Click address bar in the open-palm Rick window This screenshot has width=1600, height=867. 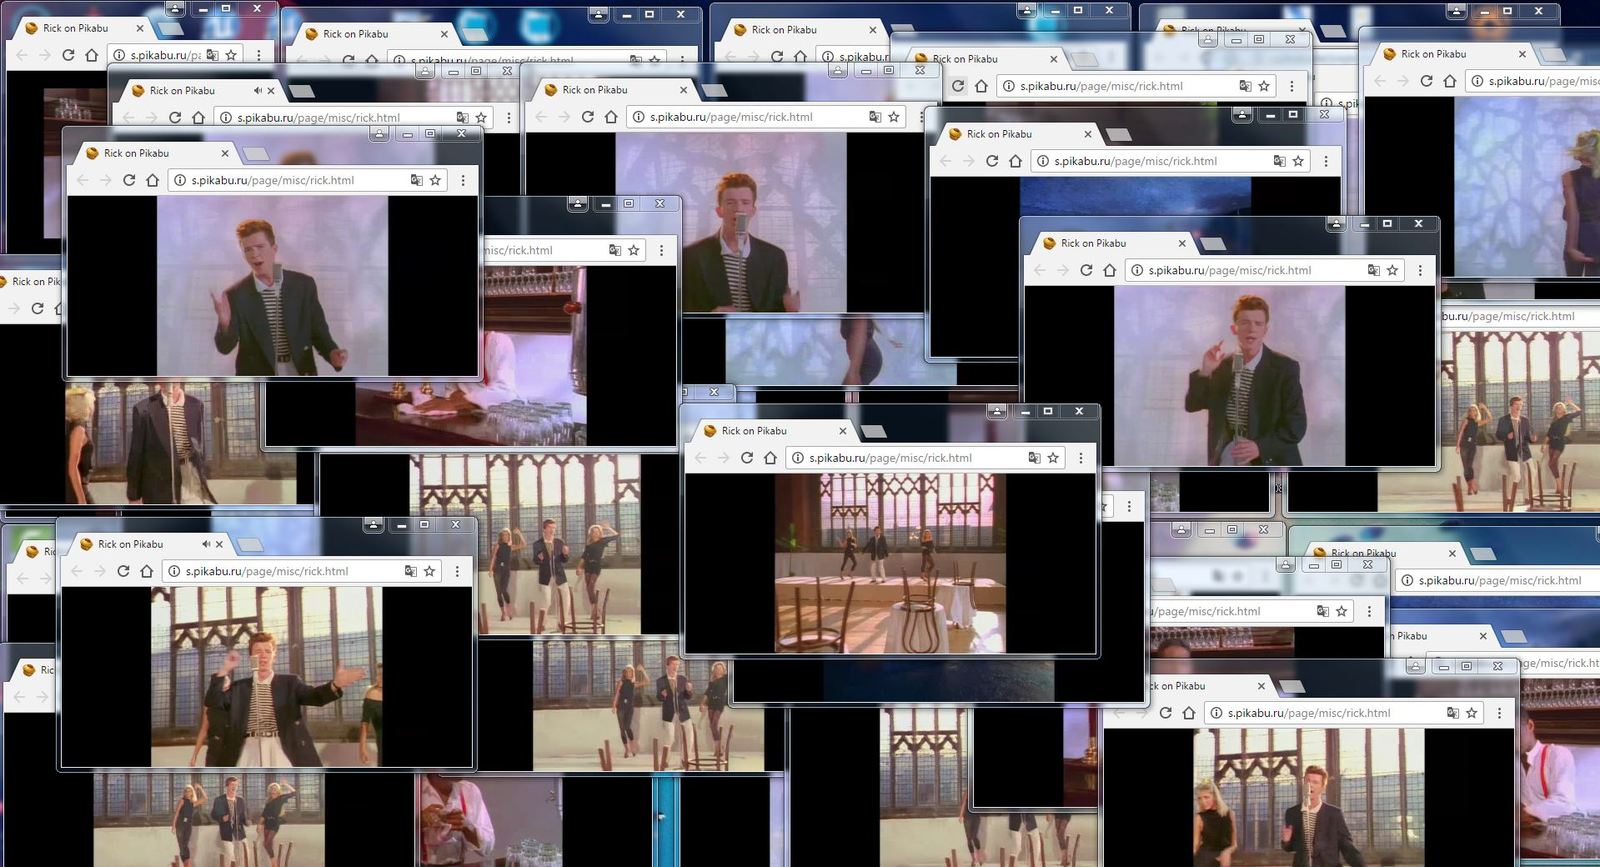[x=308, y=180]
